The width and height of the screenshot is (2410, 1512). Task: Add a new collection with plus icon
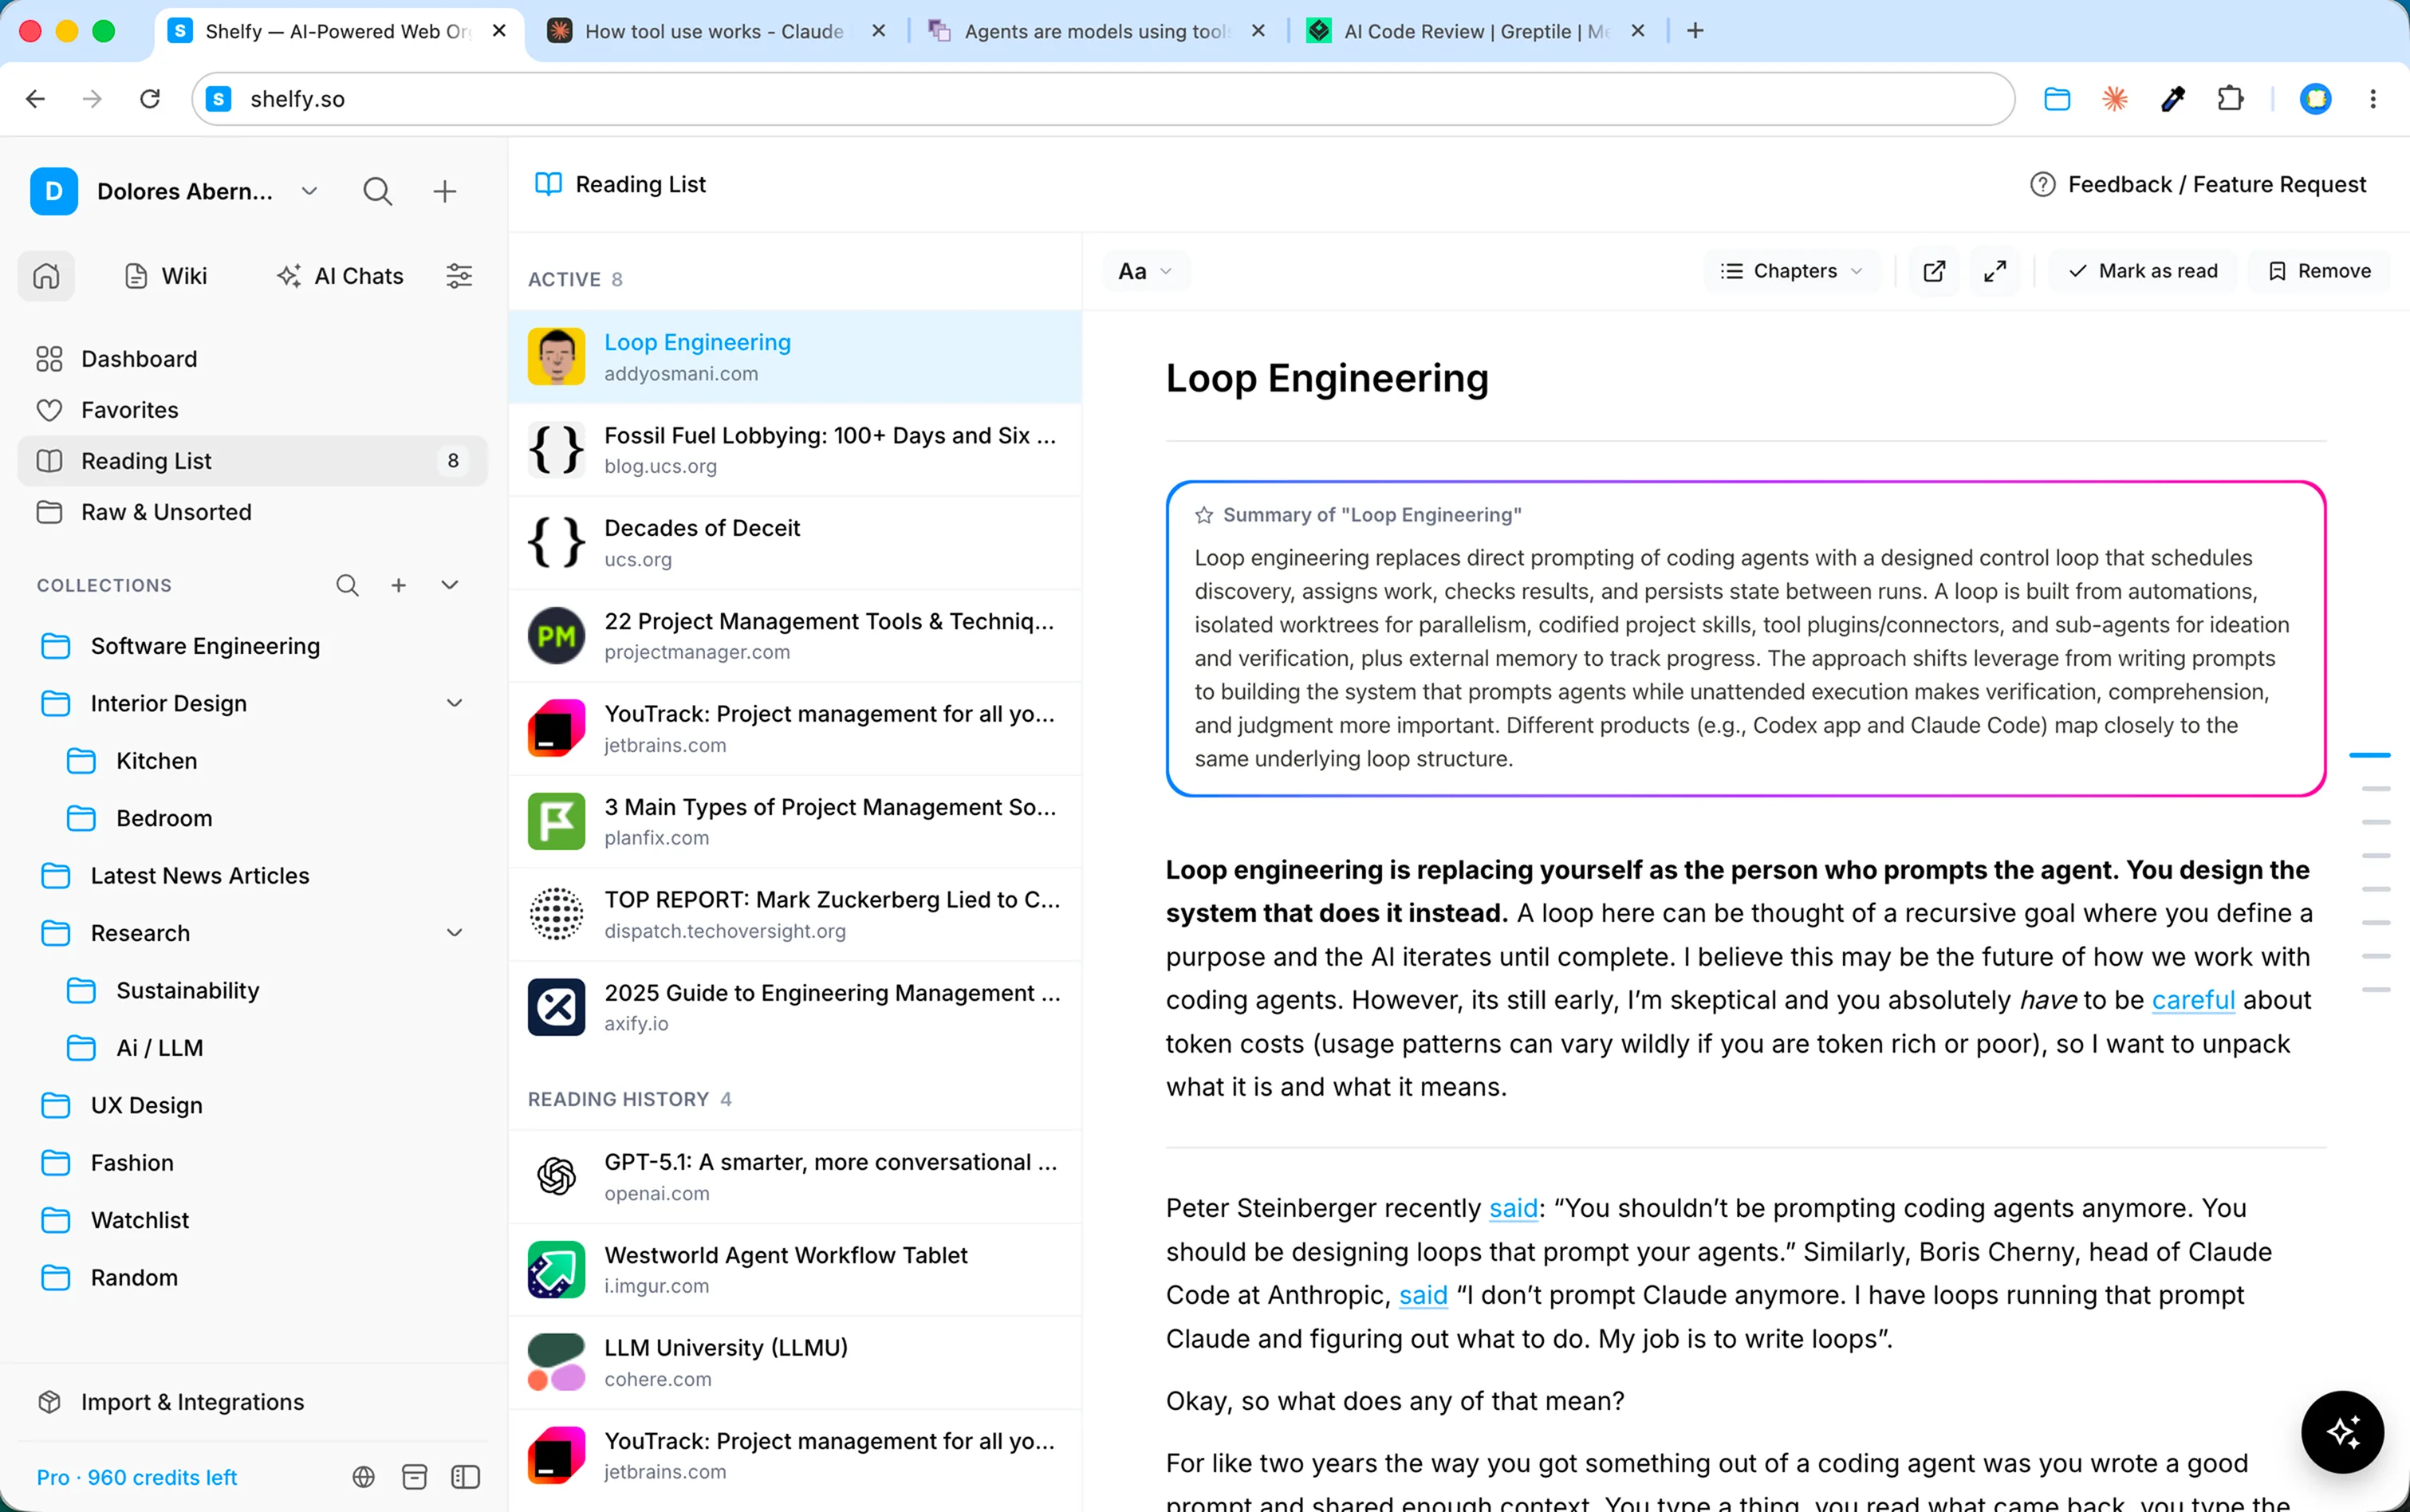point(398,585)
